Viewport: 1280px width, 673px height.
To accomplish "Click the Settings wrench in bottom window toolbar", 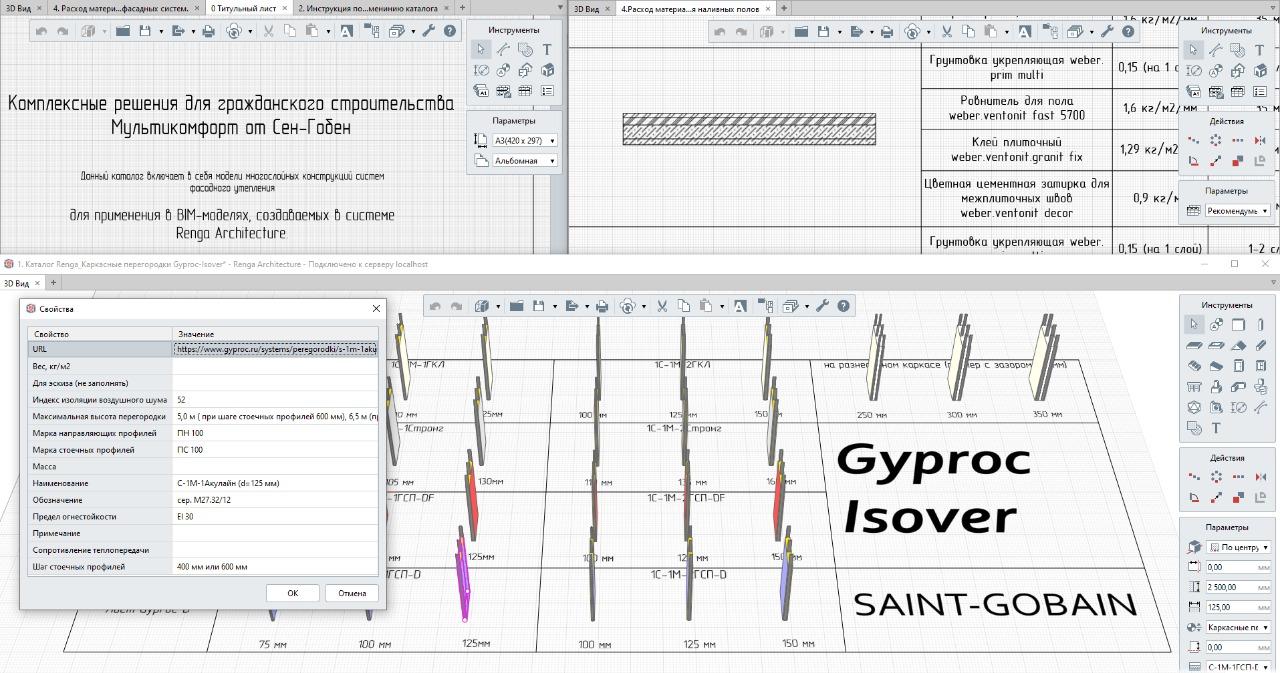I will pyautogui.click(x=821, y=306).
